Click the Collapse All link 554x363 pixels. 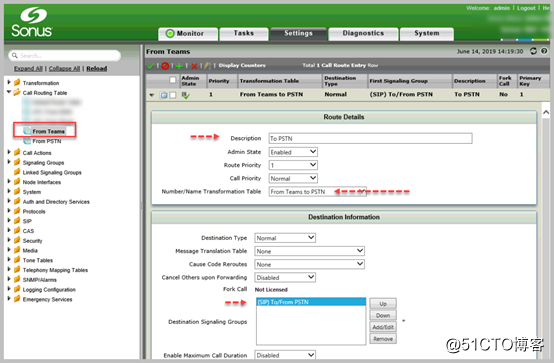point(64,69)
